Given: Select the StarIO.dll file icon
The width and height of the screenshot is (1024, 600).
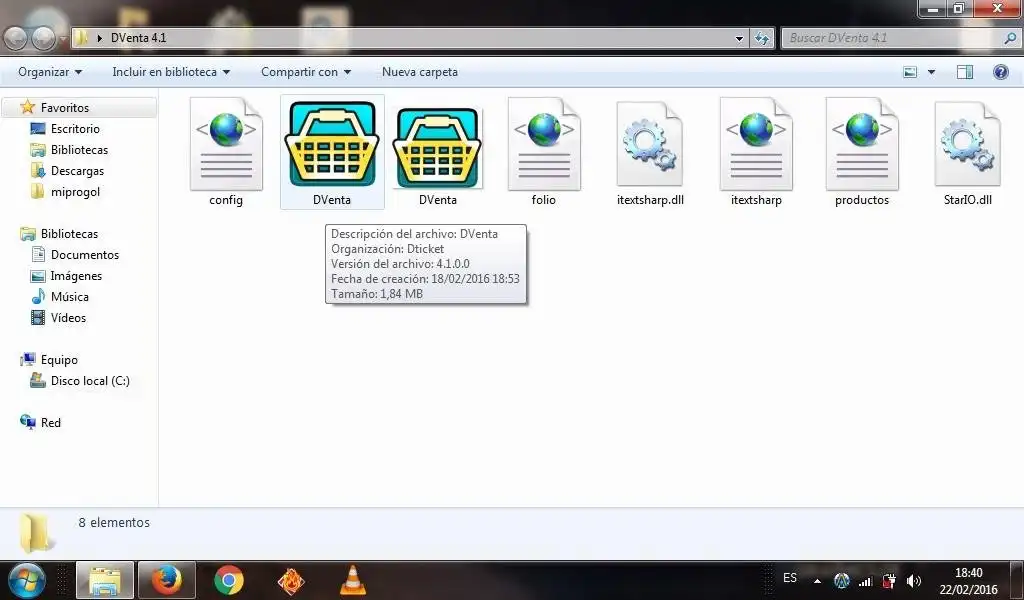Looking at the screenshot, I should (x=968, y=144).
